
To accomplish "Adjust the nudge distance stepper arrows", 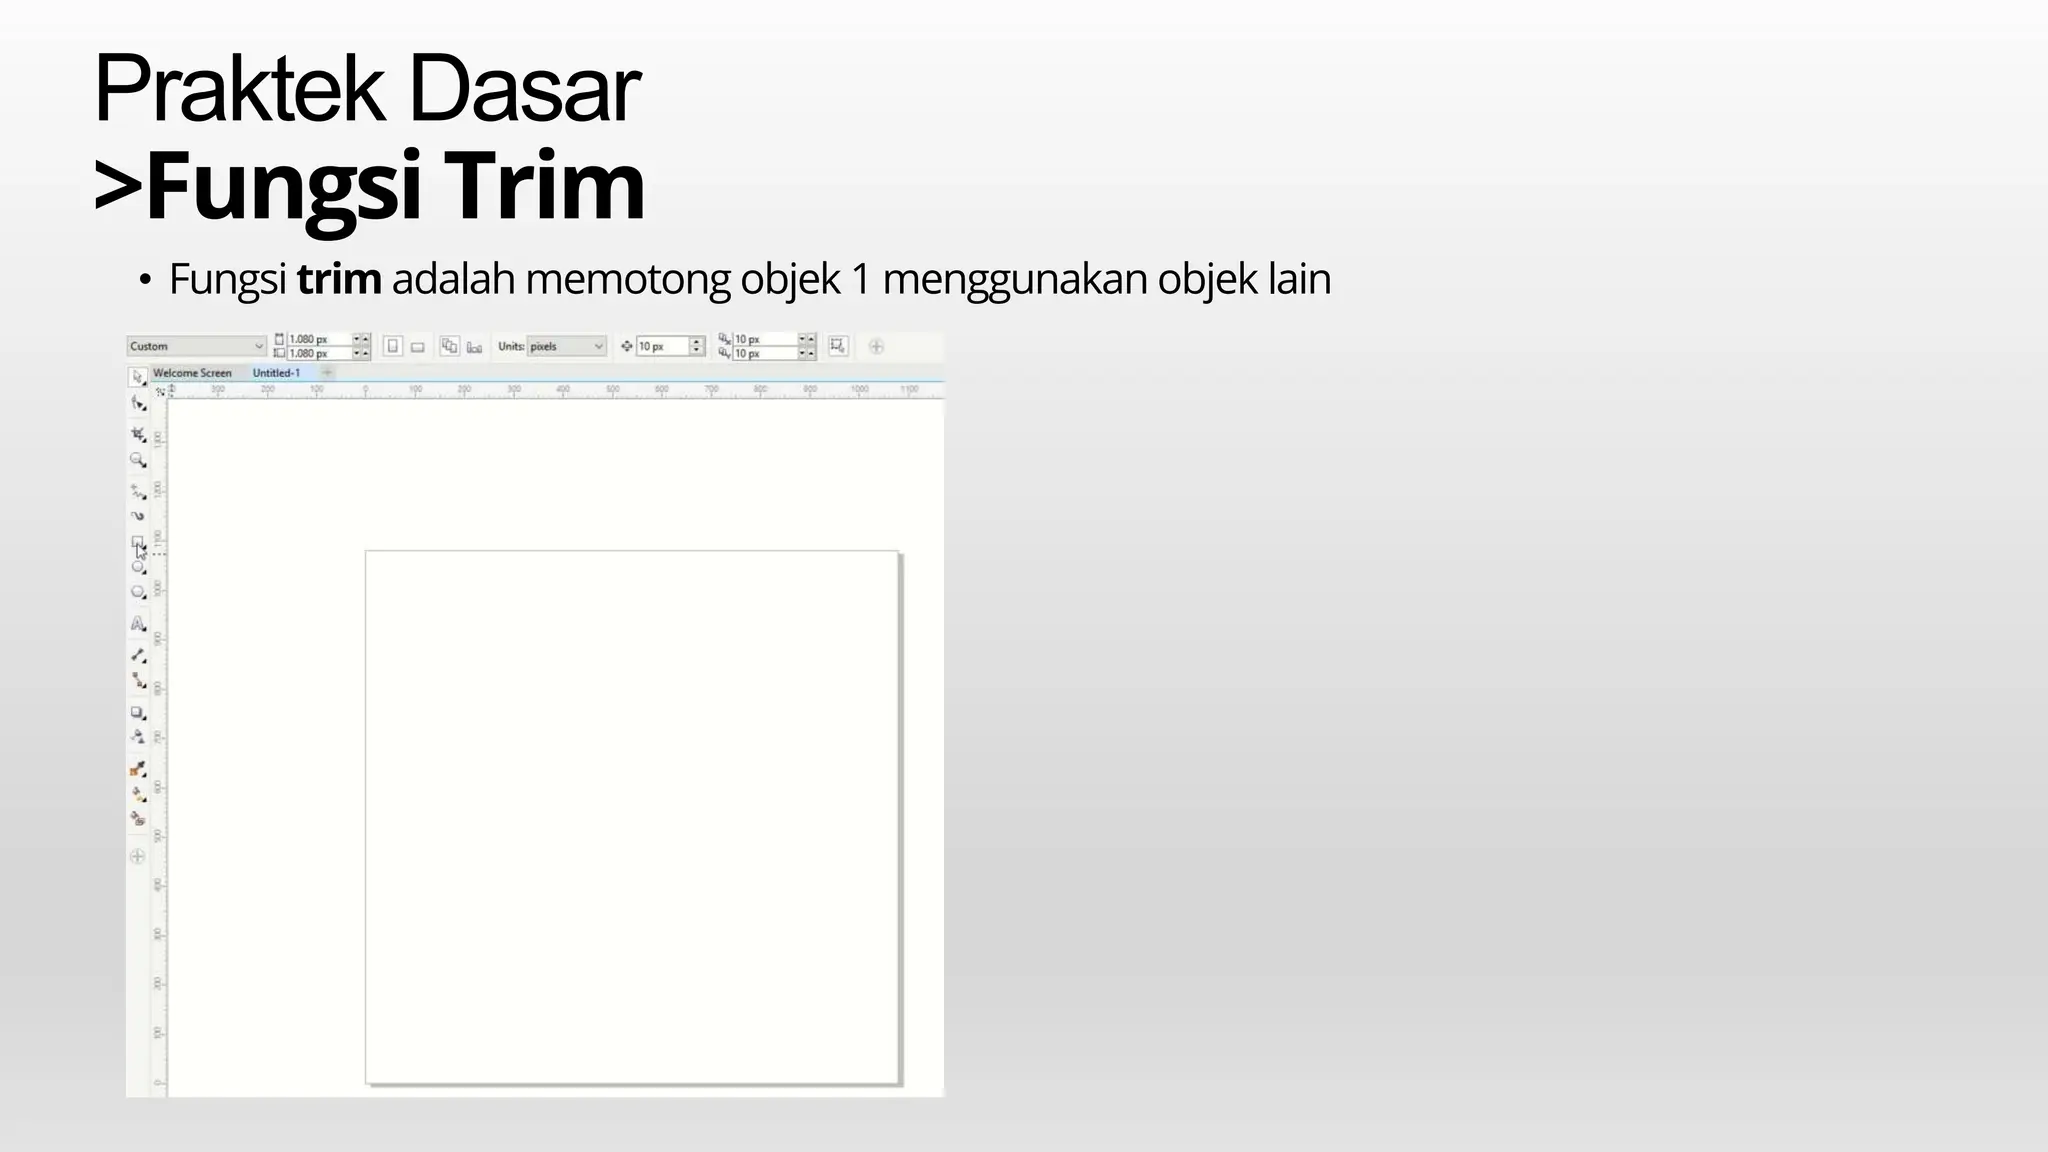I will click(697, 346).
